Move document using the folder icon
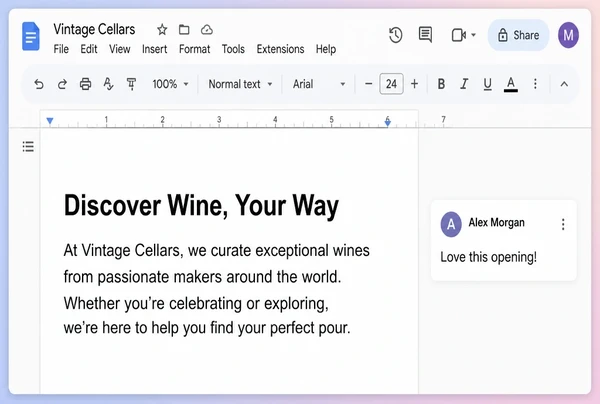 (x=184, y=29)
